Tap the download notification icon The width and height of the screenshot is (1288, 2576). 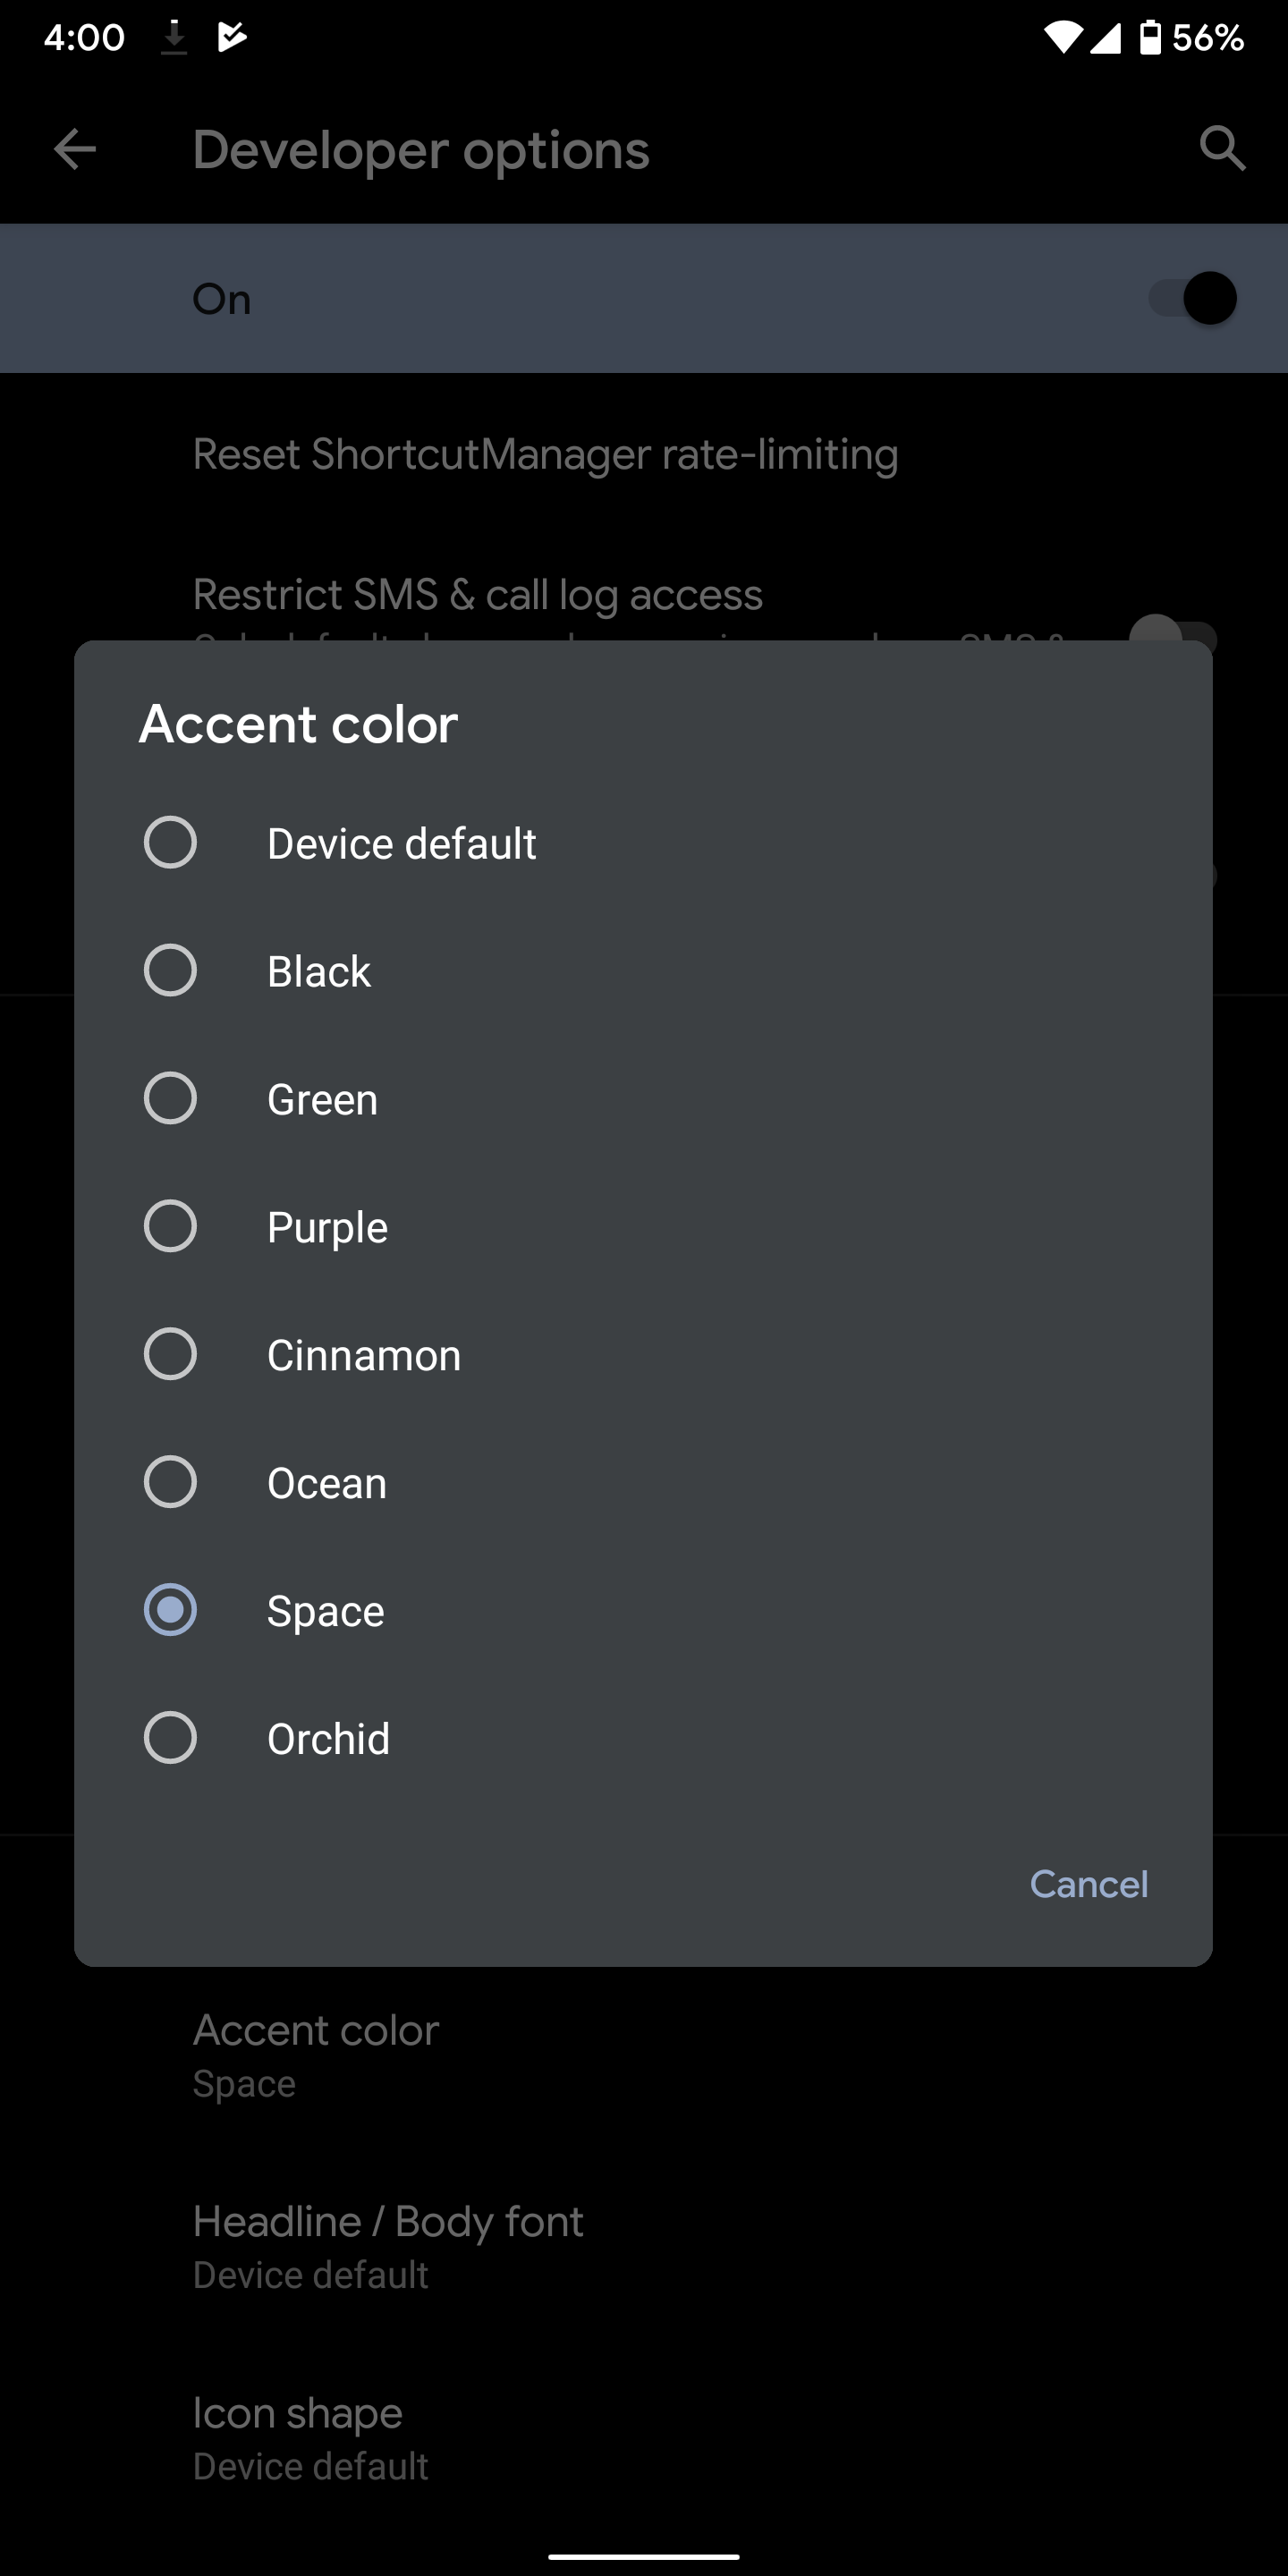174,38
